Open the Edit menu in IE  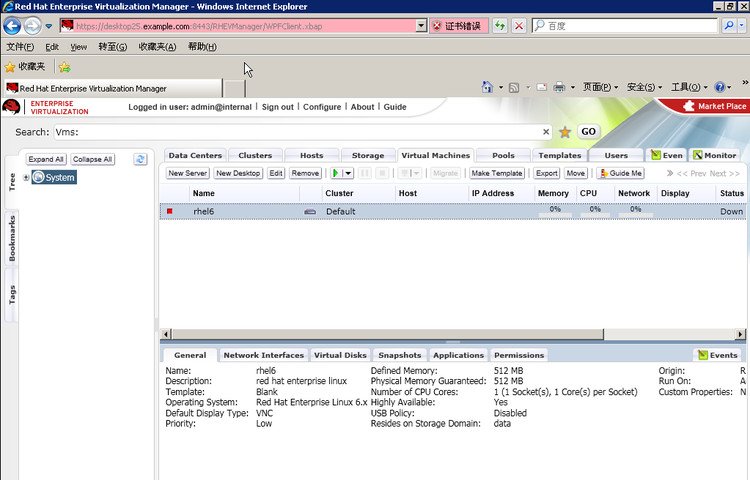[52, 47]
